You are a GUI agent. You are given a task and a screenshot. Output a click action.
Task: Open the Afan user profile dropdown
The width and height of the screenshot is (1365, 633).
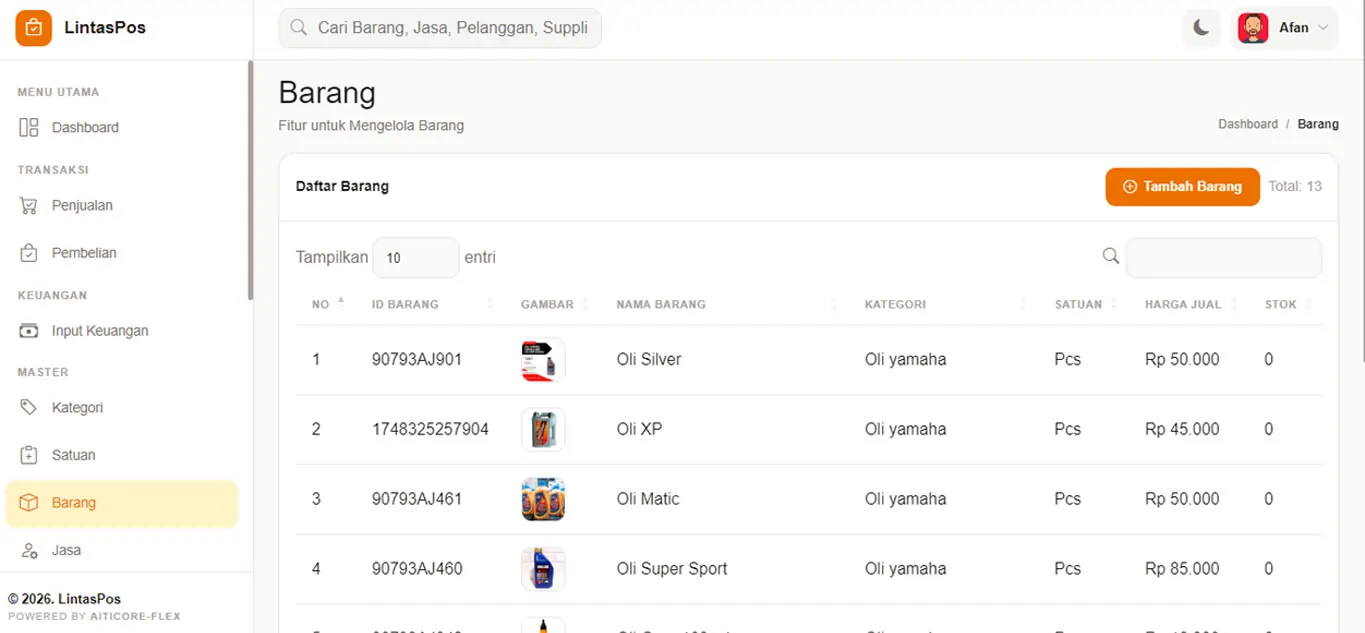click(1284, 28)
